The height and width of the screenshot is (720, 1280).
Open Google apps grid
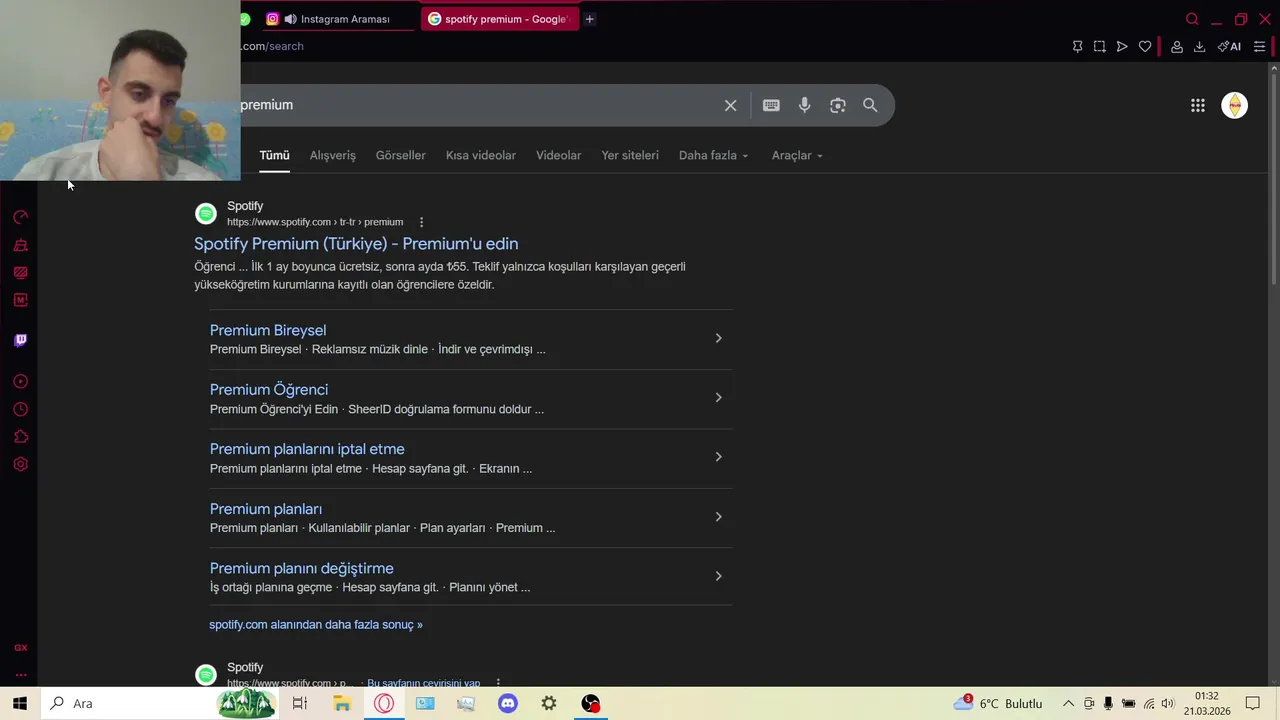[1198, 105]
